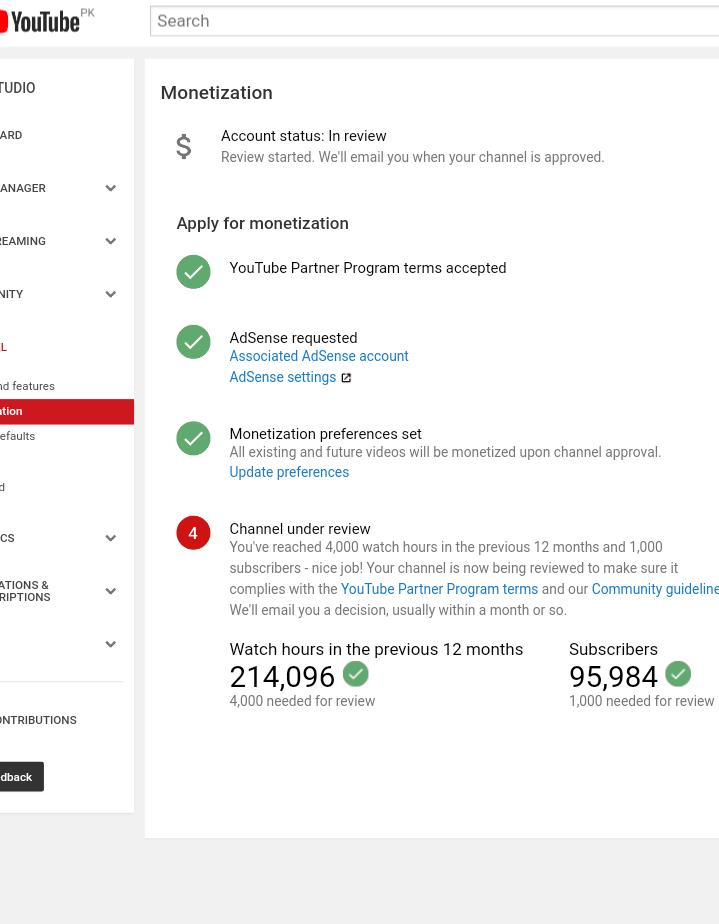Expand the sidebar section ending in ATIONS & RIPTIONS

click(x=110, y=591)
